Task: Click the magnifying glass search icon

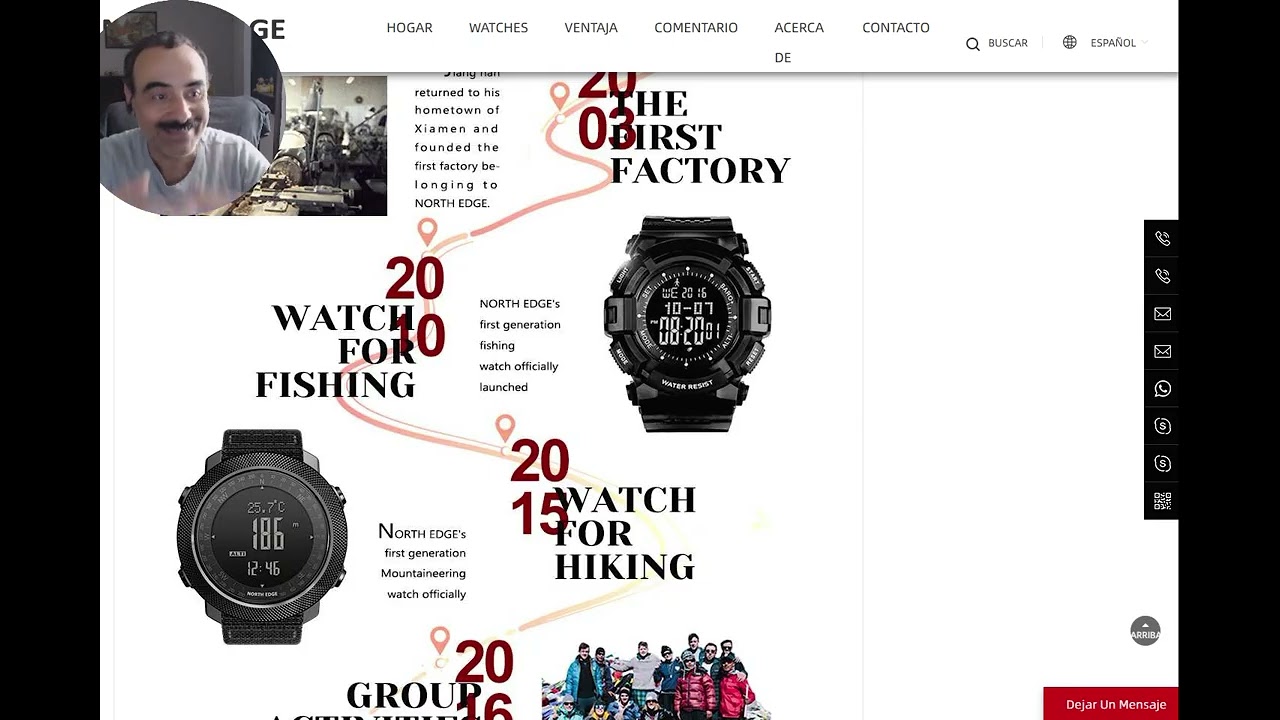Action: 972,44
